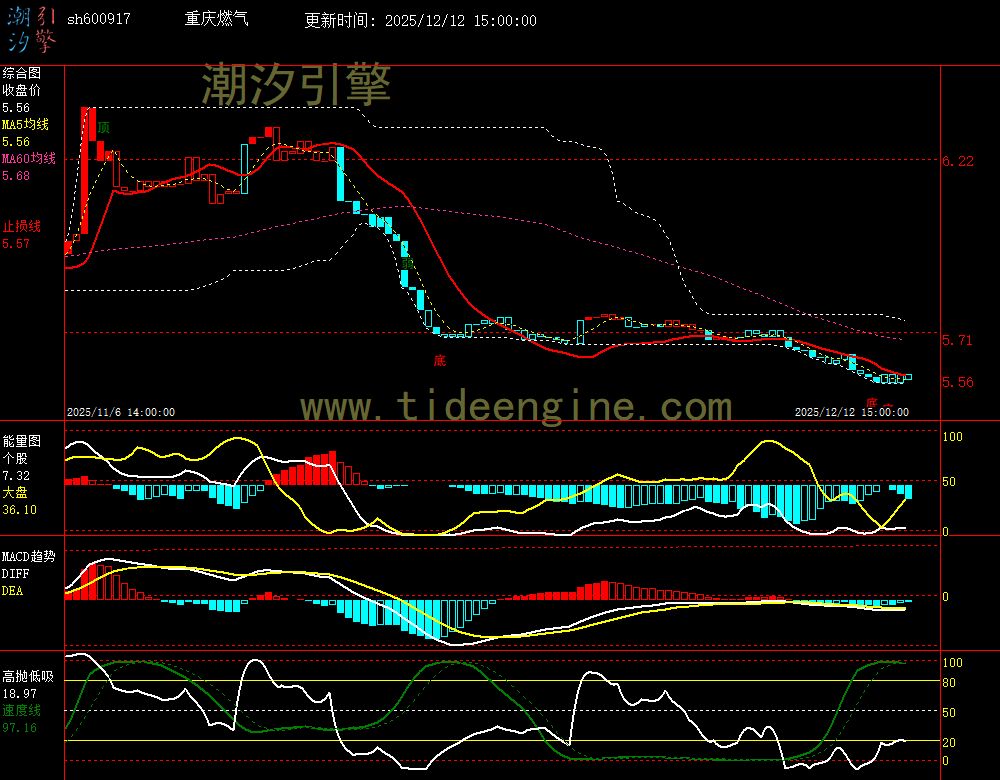Click the 2025/11/6 14:00:00 start date label

point(121,412)
